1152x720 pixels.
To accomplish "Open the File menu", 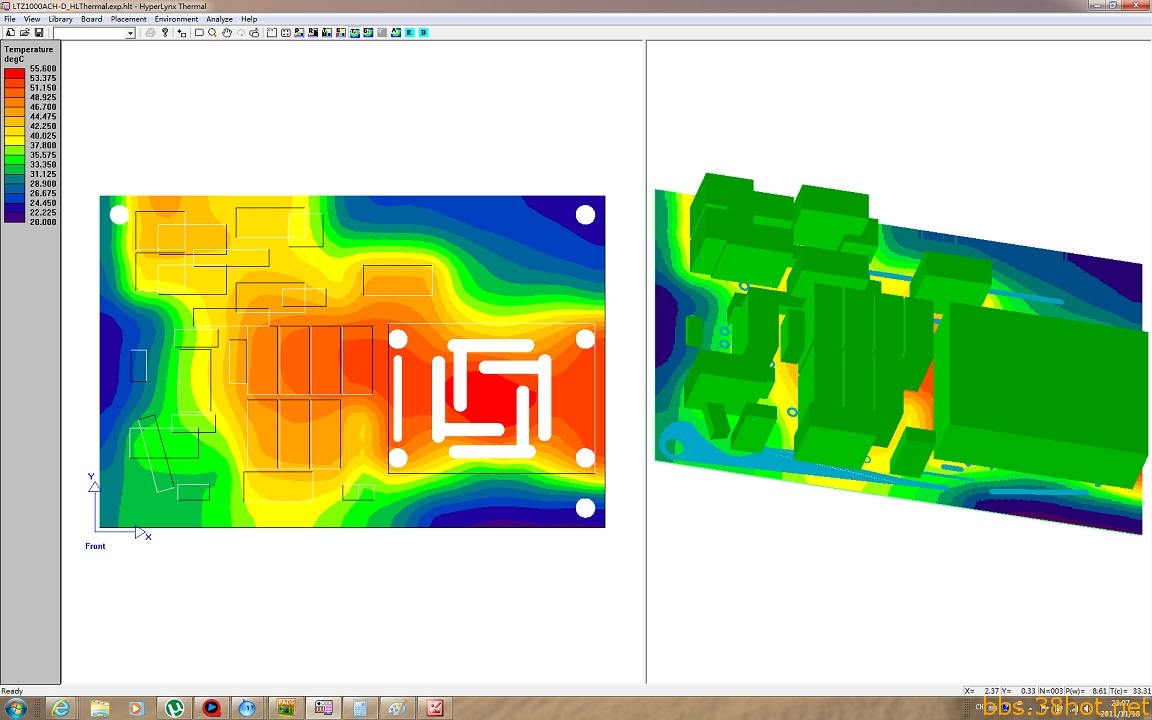I will point(10,19).
